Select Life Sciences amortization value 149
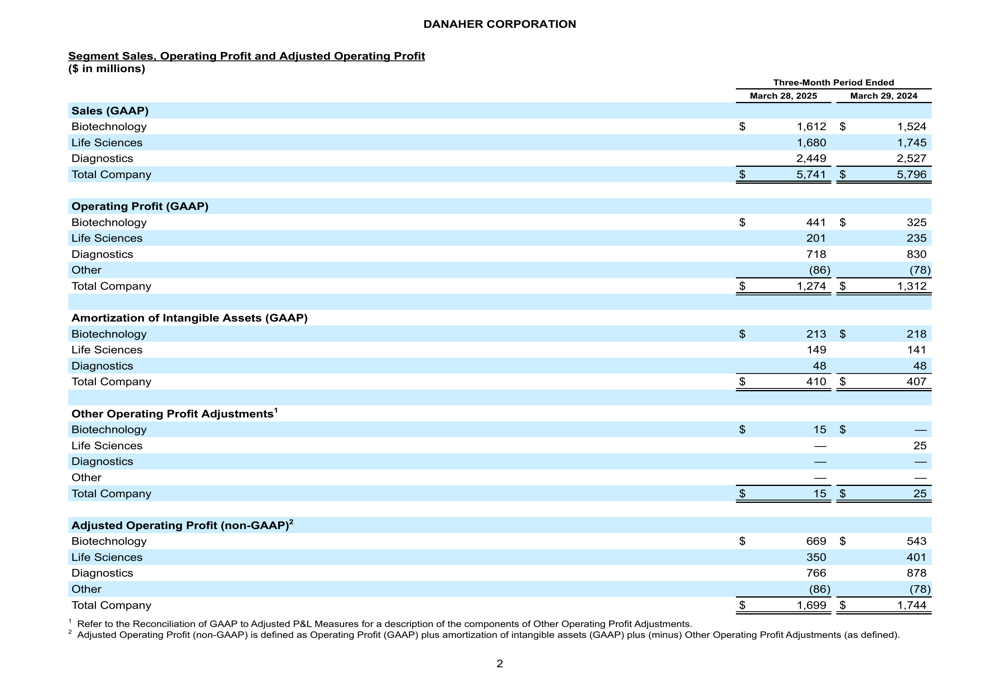The height and width of the screenshot is (685, 1000). tap(816, 350)
